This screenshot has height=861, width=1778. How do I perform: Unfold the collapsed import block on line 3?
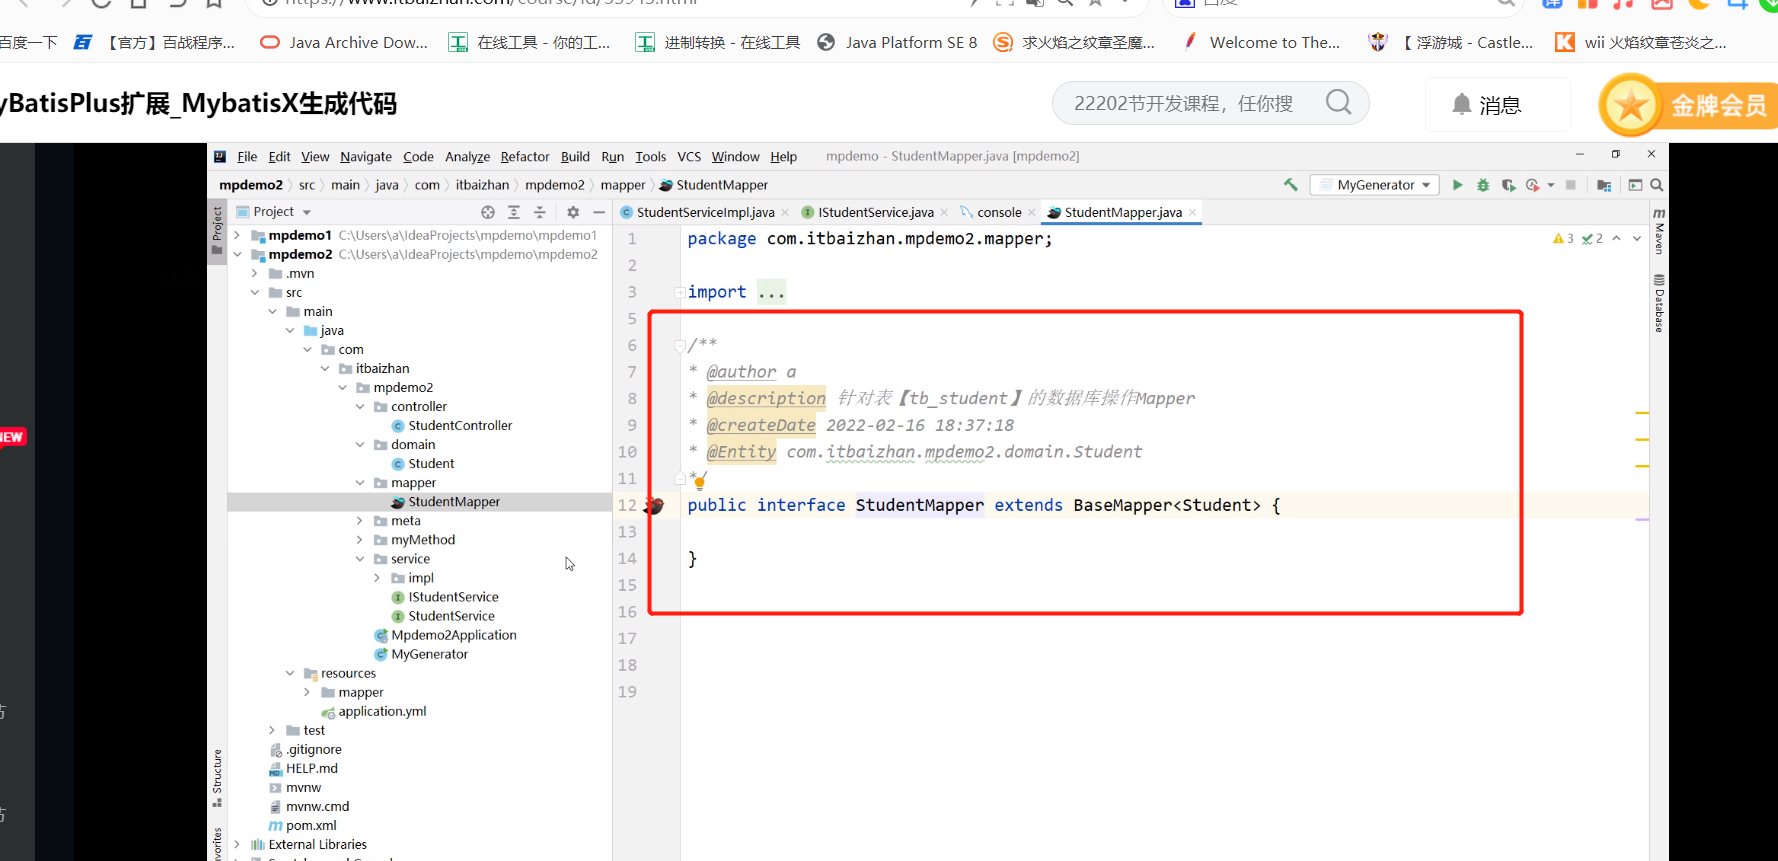[x=680, y=292]
